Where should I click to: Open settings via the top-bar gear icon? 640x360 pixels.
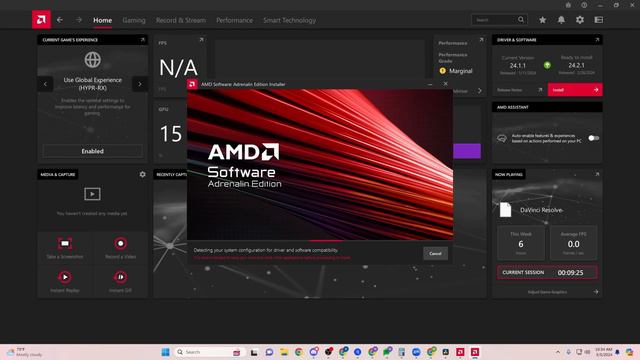[x=580, y=20]
